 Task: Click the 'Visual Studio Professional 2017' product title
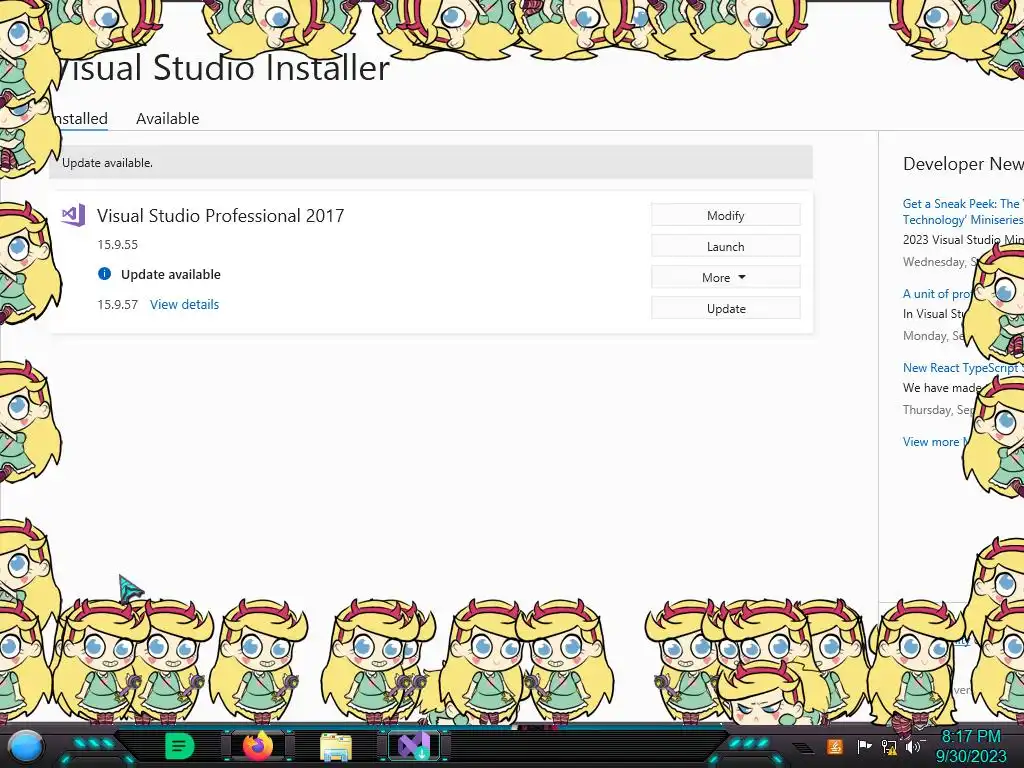coord(220,216)
